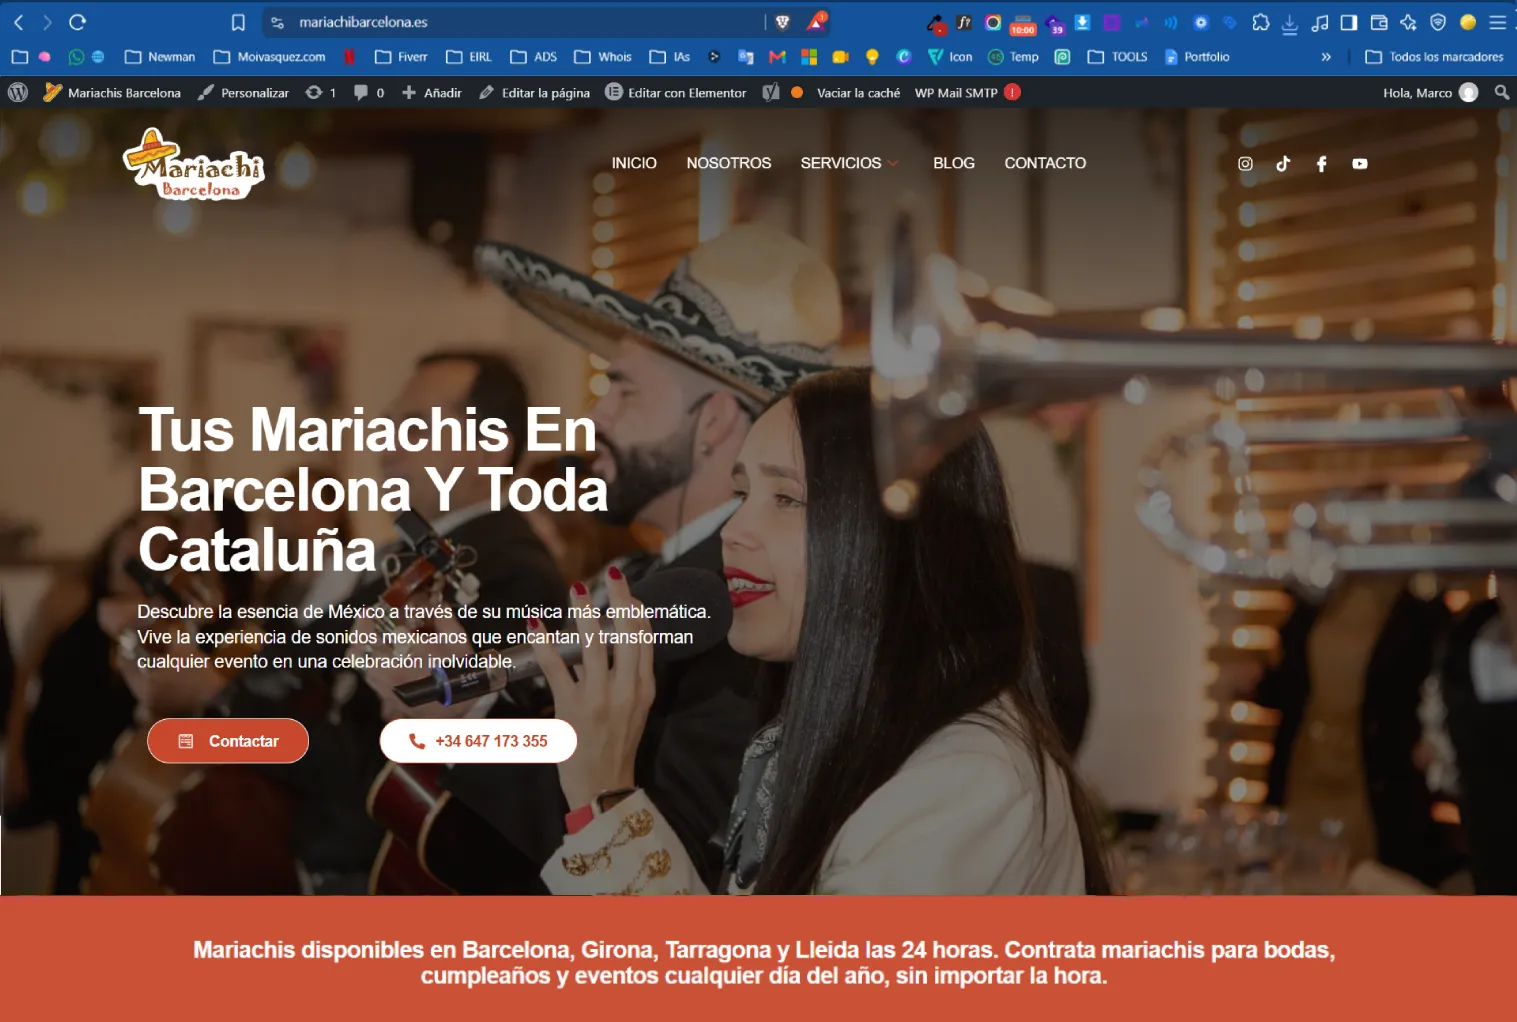The image size is (1517, 1022).
Task: Open the updates icon showing 1
Action: click(321, 92)
